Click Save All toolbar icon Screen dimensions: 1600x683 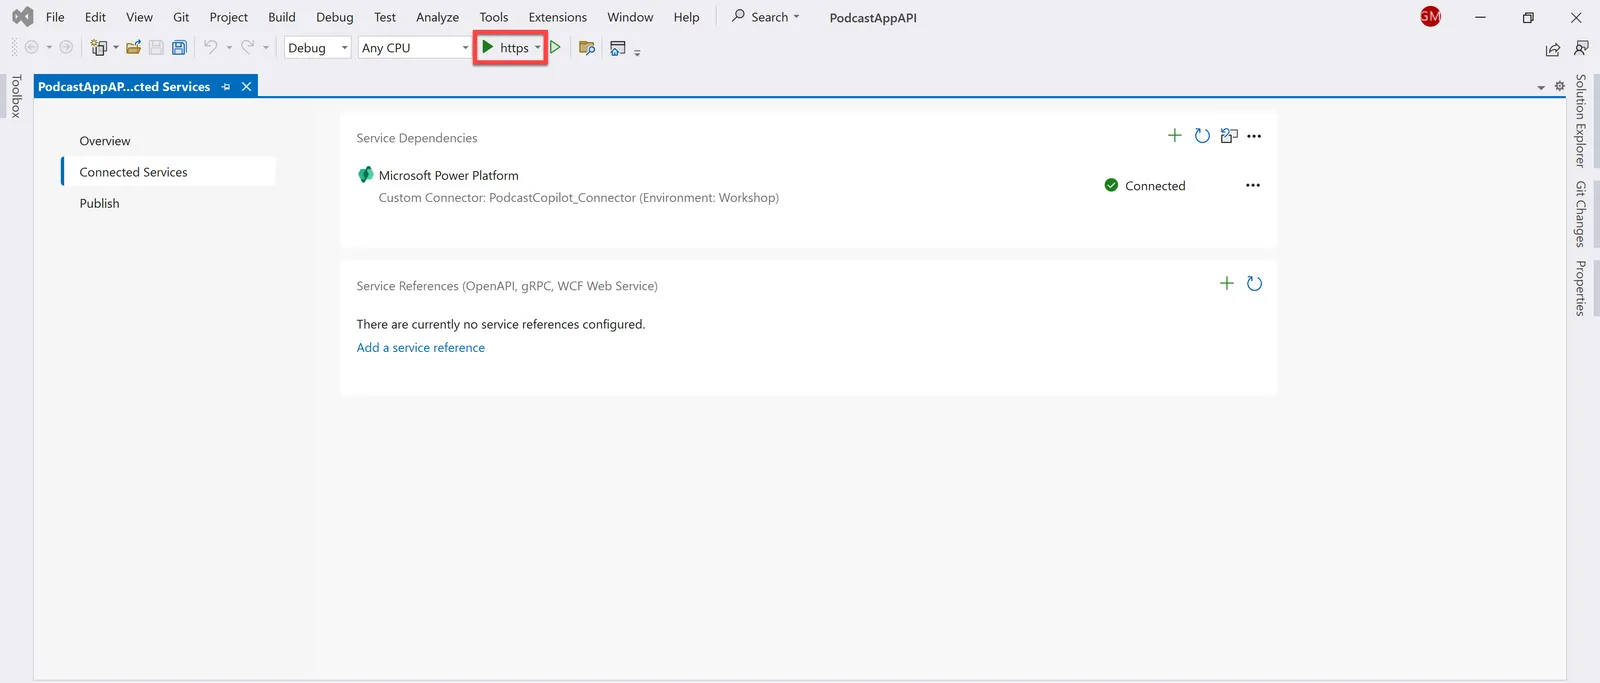pyautogui.click(x=179, y=47)
